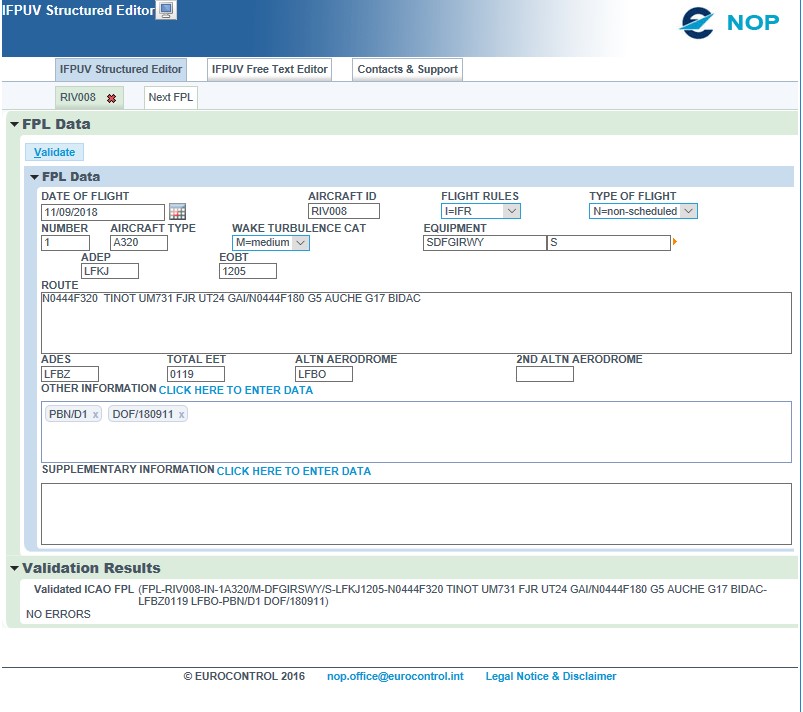Click the EOBT field with 1205
Viewport: 803px width, 712px height.
[x=248, y=271]
